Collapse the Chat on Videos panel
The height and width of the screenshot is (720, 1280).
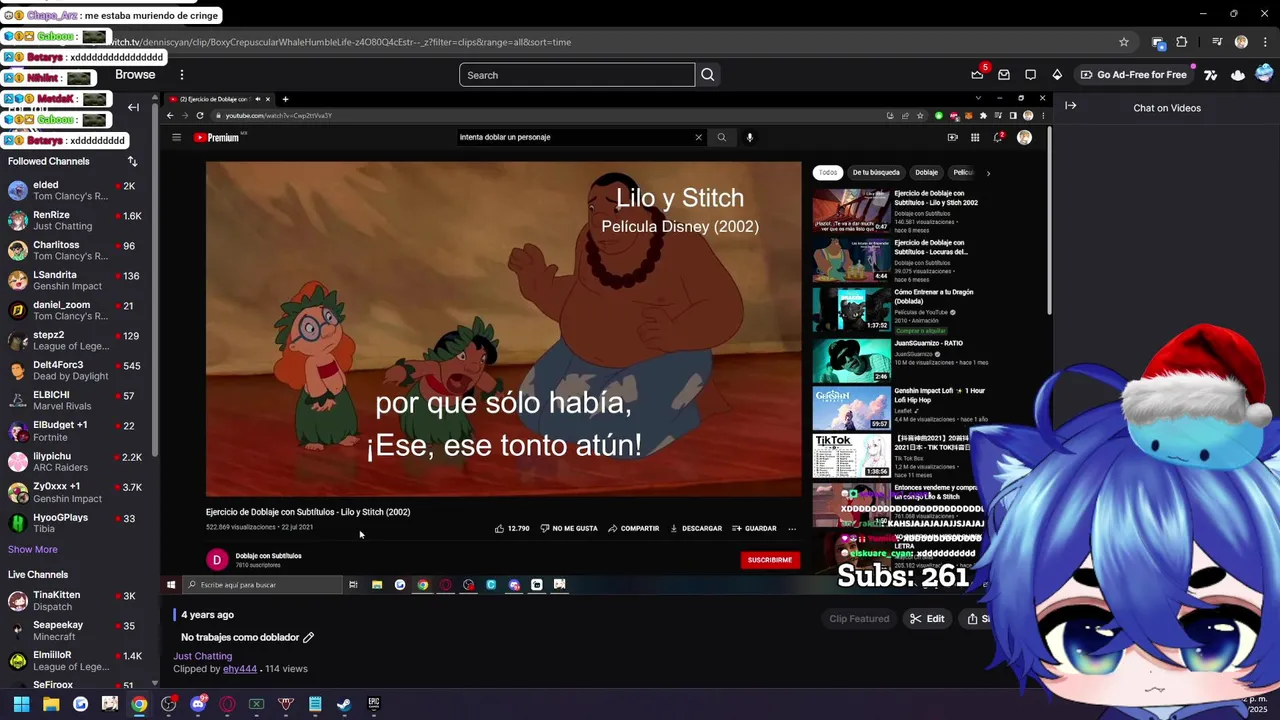pyautogui.click(x=1070, y=106)
